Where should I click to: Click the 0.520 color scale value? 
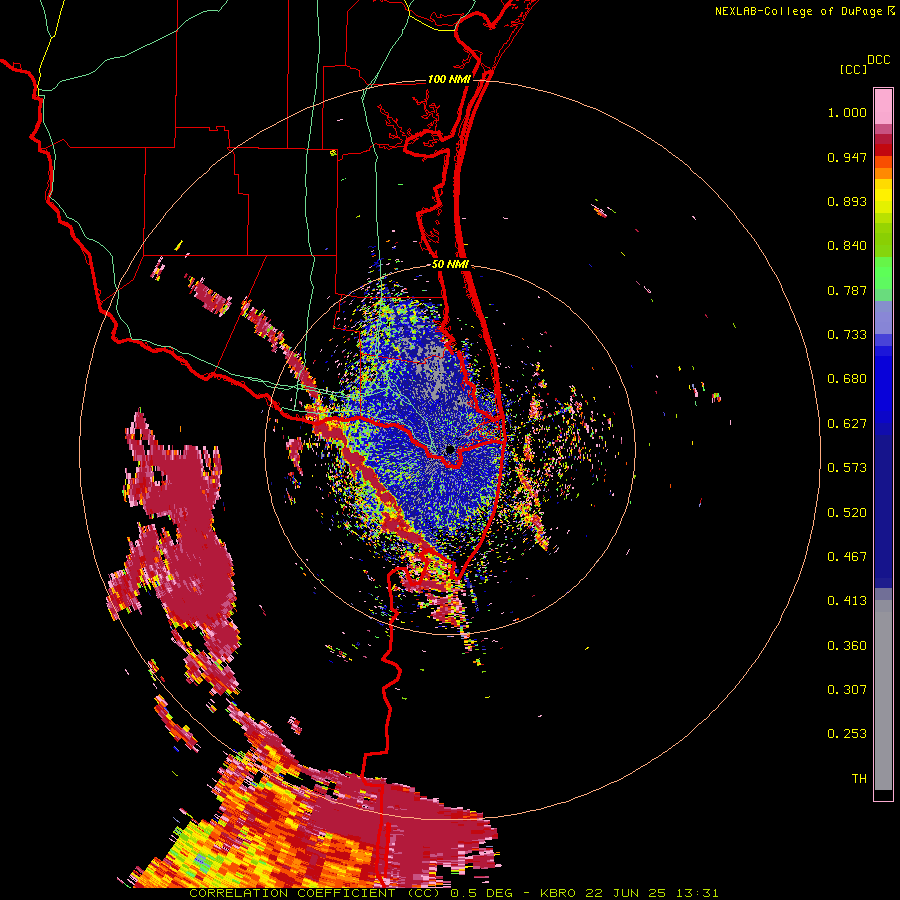click(x=847, y=513)
